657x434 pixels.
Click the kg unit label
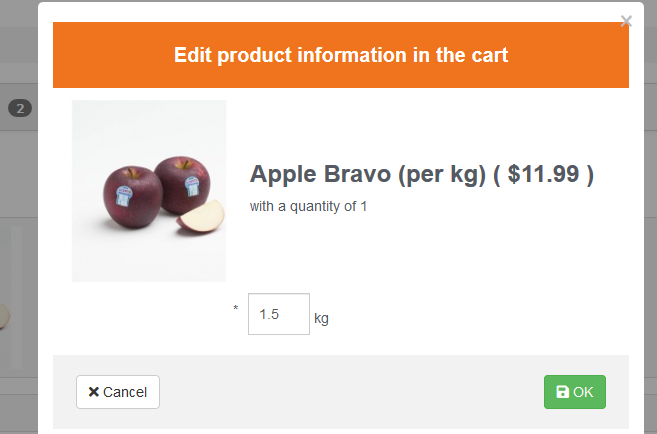point(321,319)
